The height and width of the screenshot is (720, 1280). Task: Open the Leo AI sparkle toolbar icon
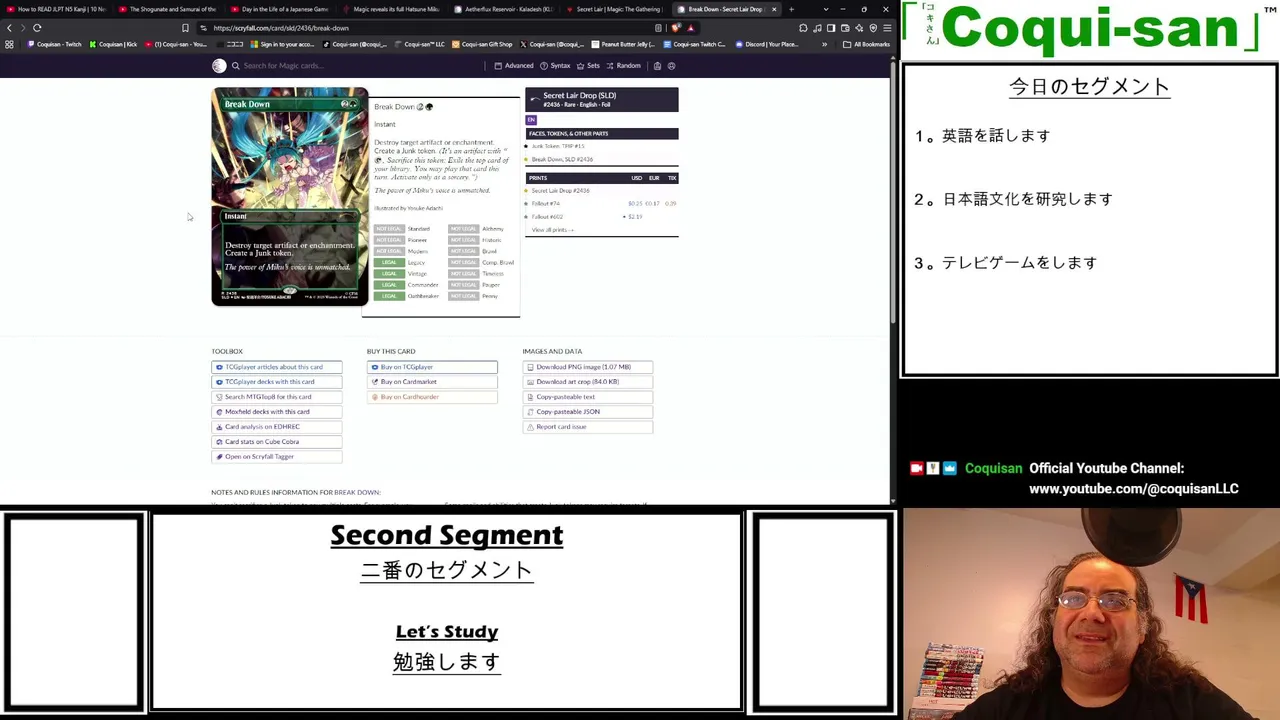(x=859, y=28)
